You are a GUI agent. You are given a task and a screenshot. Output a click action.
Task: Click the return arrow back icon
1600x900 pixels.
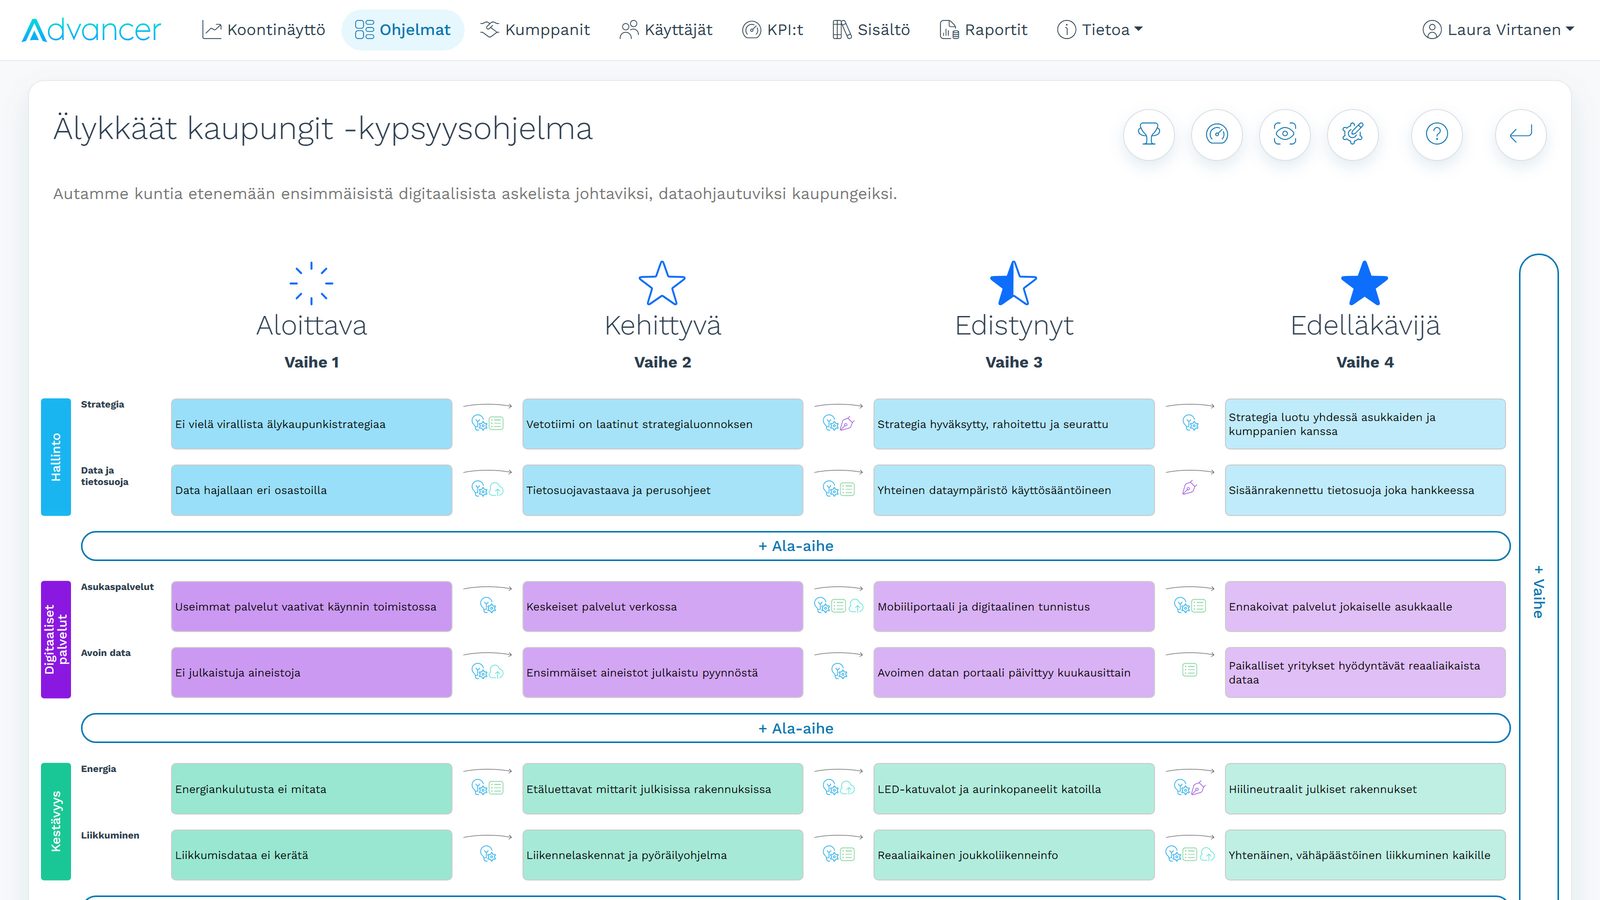tap(1521, 134)
